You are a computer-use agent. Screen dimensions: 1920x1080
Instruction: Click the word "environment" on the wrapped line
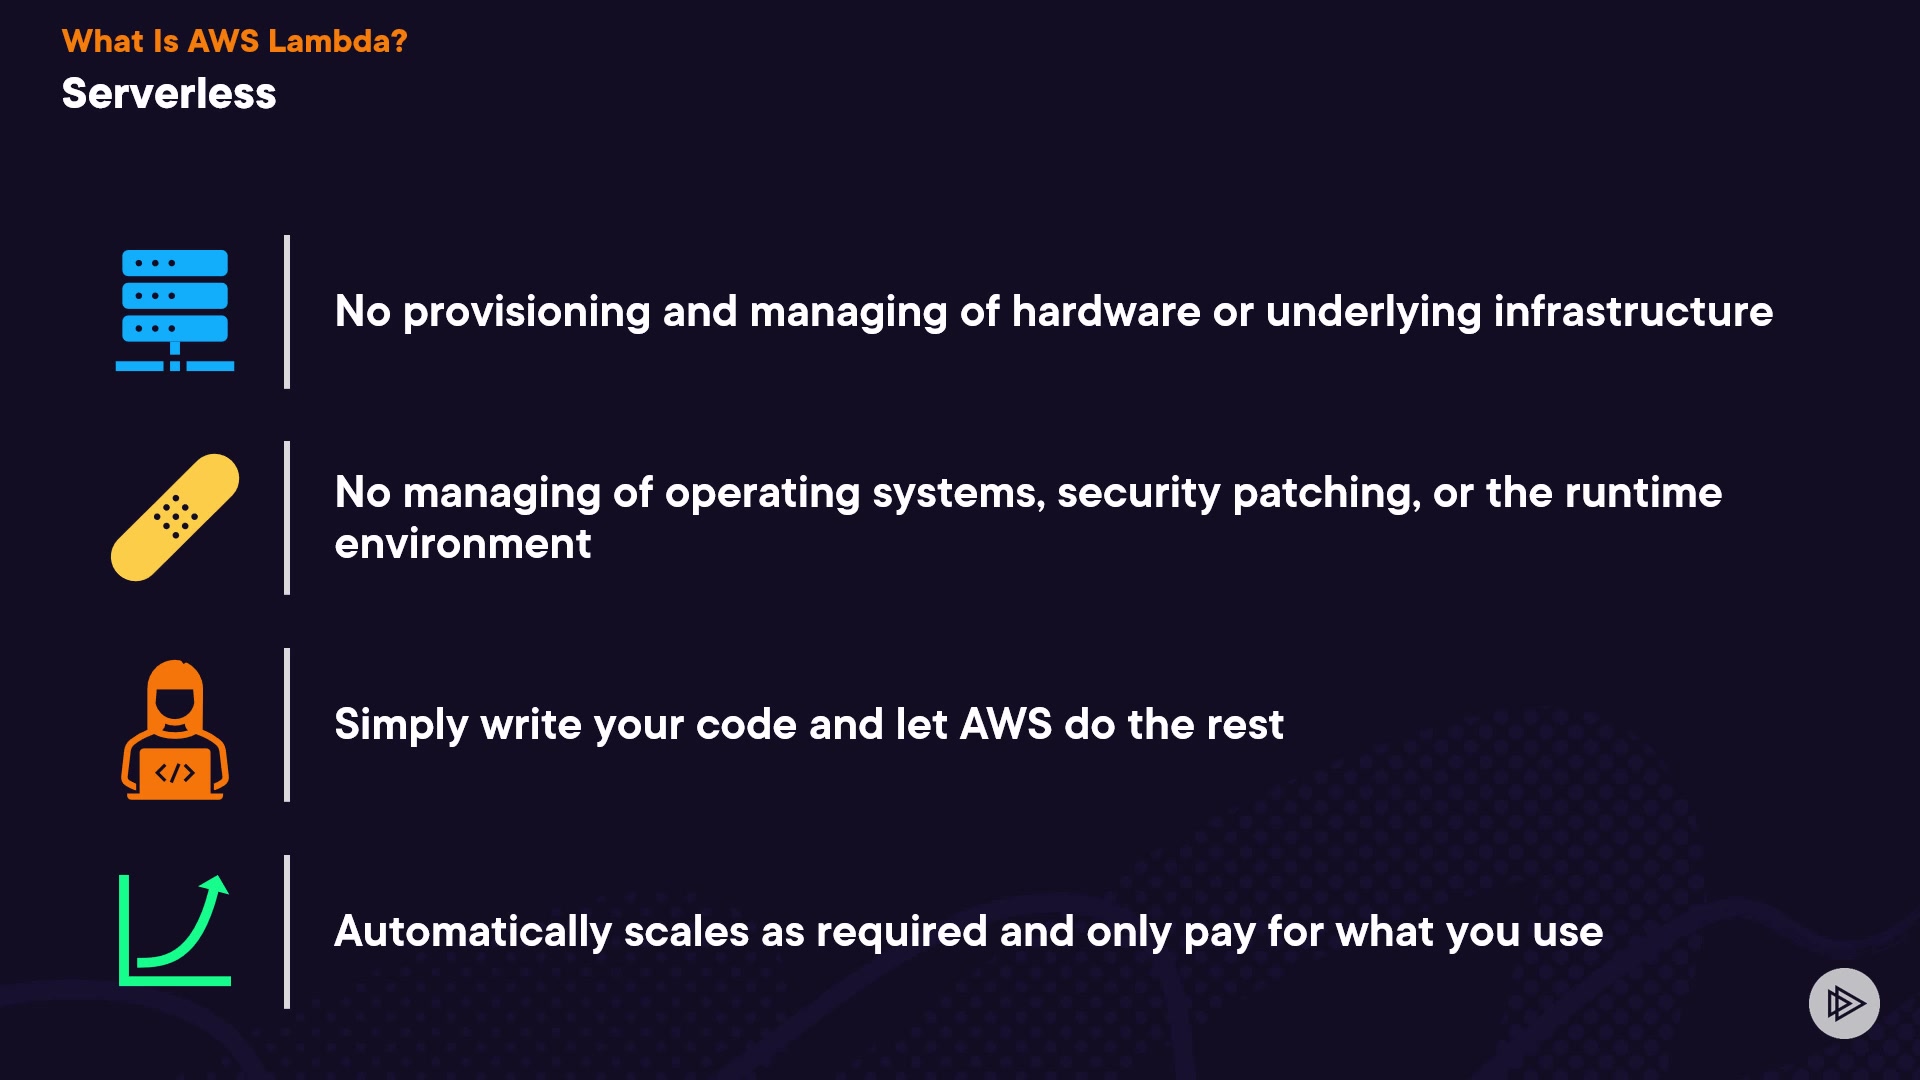click(463, 544)
